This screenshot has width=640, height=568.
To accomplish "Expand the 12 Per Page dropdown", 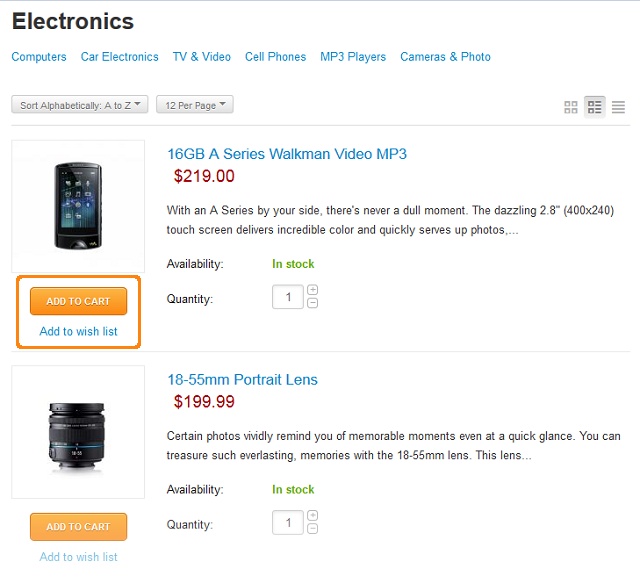I will click(195, 105).
